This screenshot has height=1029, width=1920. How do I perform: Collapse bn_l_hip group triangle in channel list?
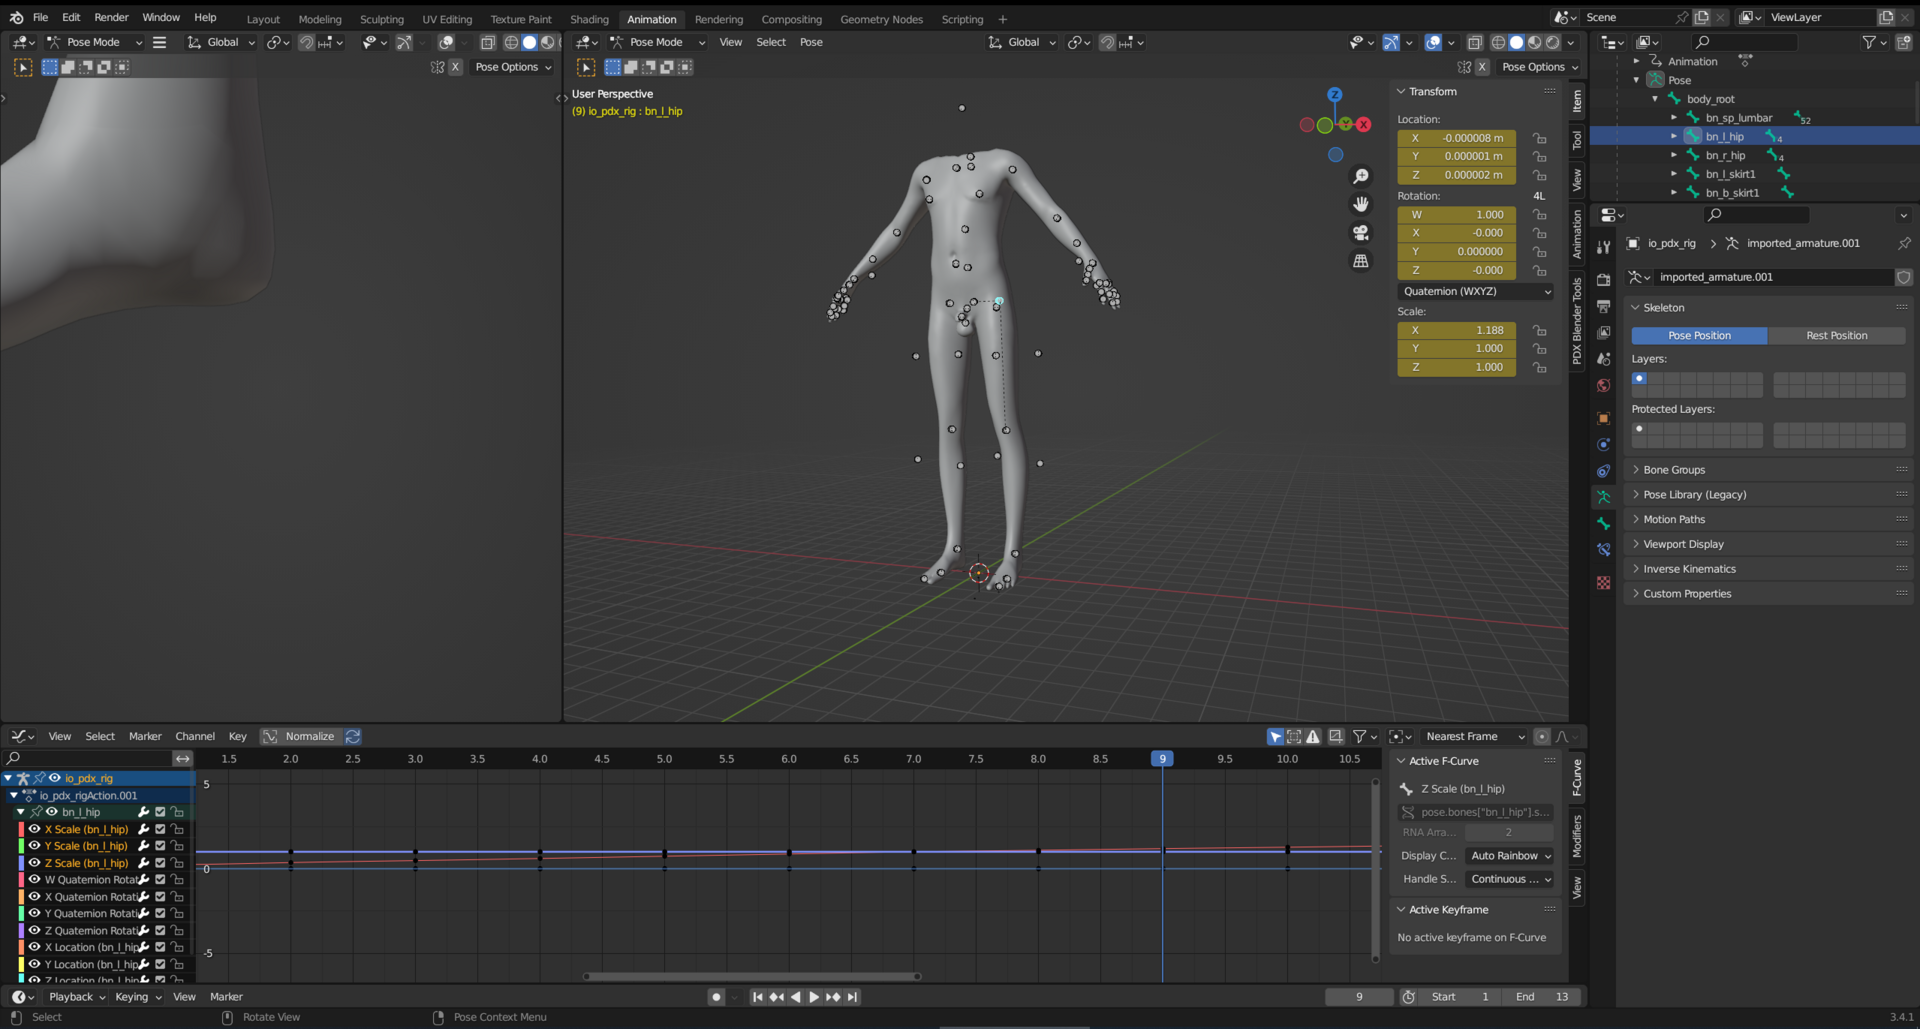pyautogui.click(x=21, y=812)
